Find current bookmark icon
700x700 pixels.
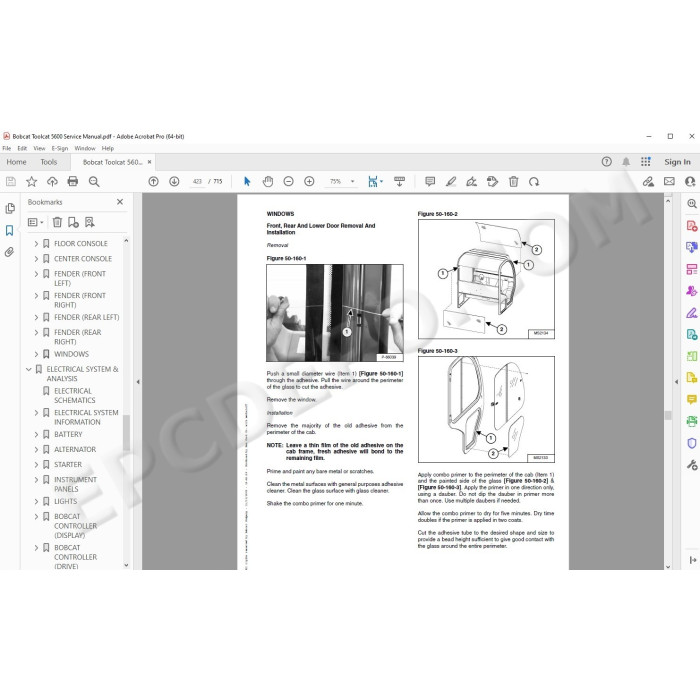(x=90, y=222)
